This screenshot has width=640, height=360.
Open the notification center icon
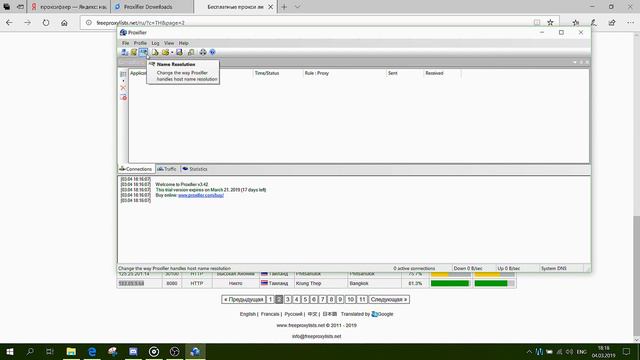click(627, 351)
